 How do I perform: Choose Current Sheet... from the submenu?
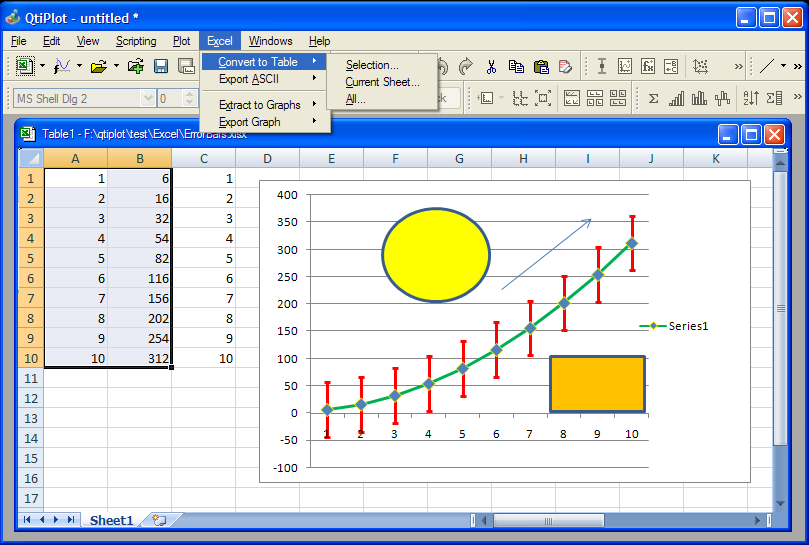click(382, 82)
